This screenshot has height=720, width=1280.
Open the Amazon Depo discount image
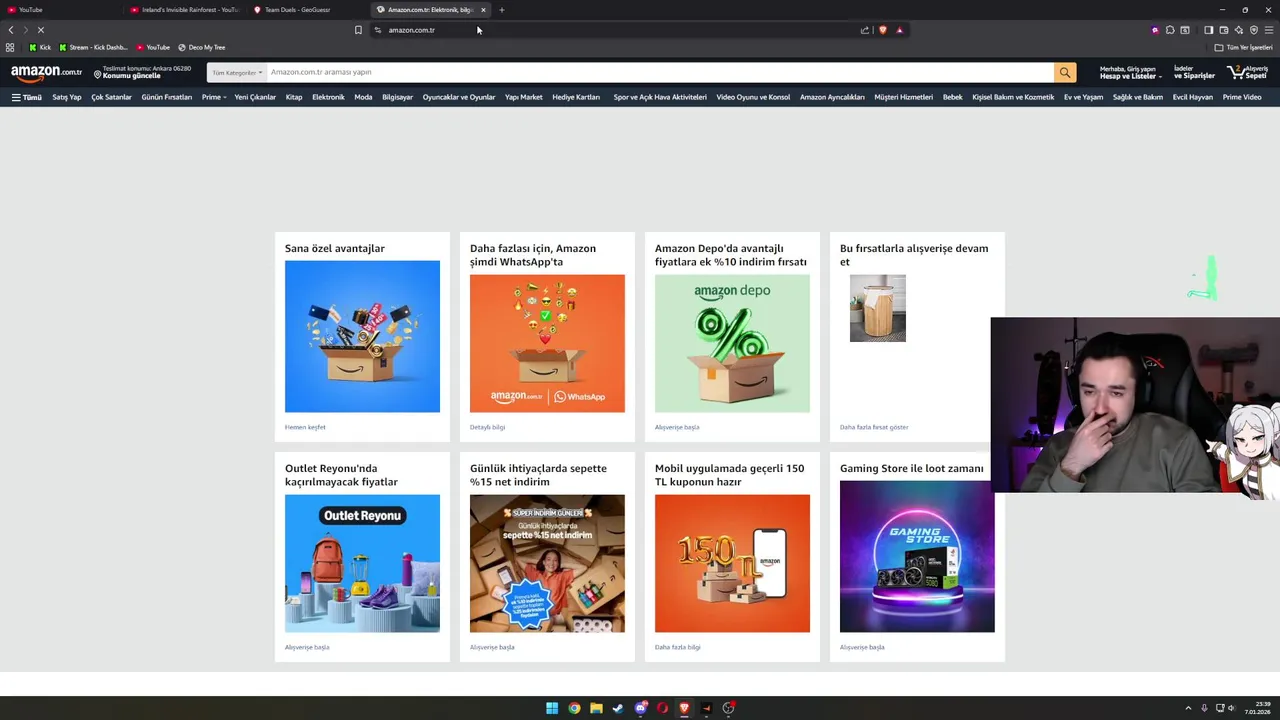click(732, 343)
